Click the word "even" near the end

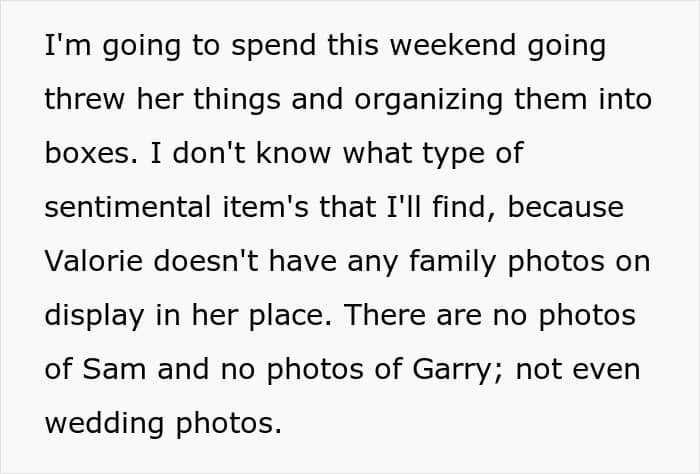coord(606,370)
